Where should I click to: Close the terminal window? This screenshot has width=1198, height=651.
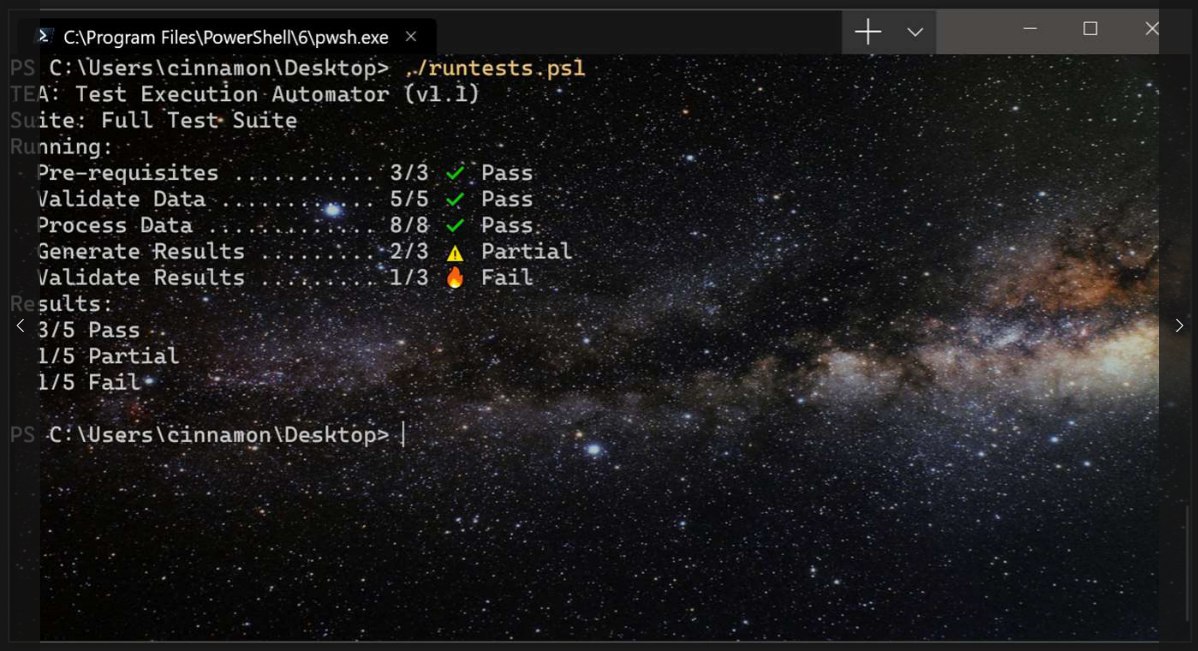coord(1151,29)
